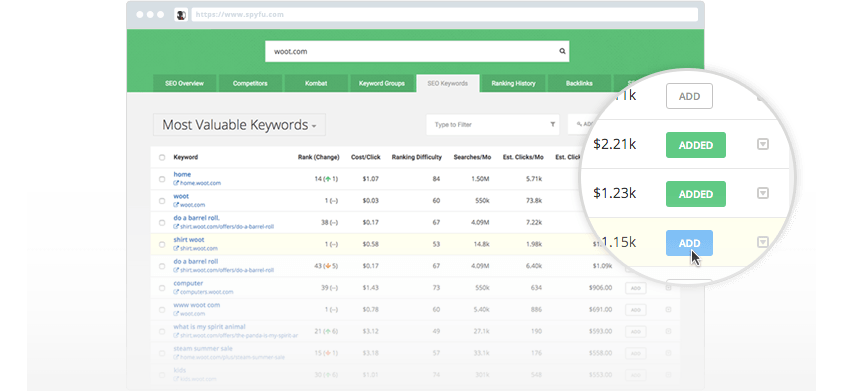Check the box for www woot com keyword
This screenshot has height=391, width=845.
162,310
